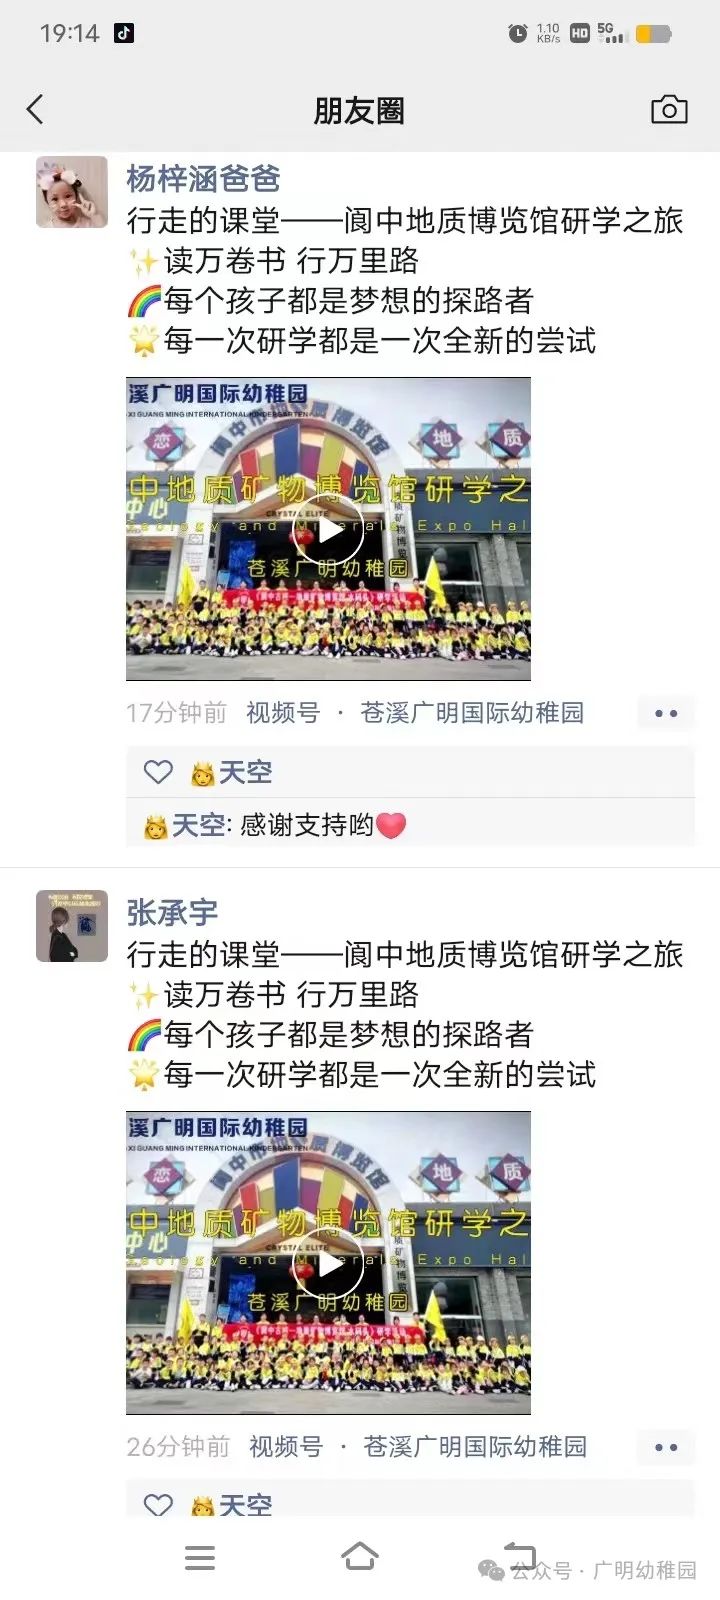Open 杨梓涵爸爸's profile avatar

click(x=72, y=192)
